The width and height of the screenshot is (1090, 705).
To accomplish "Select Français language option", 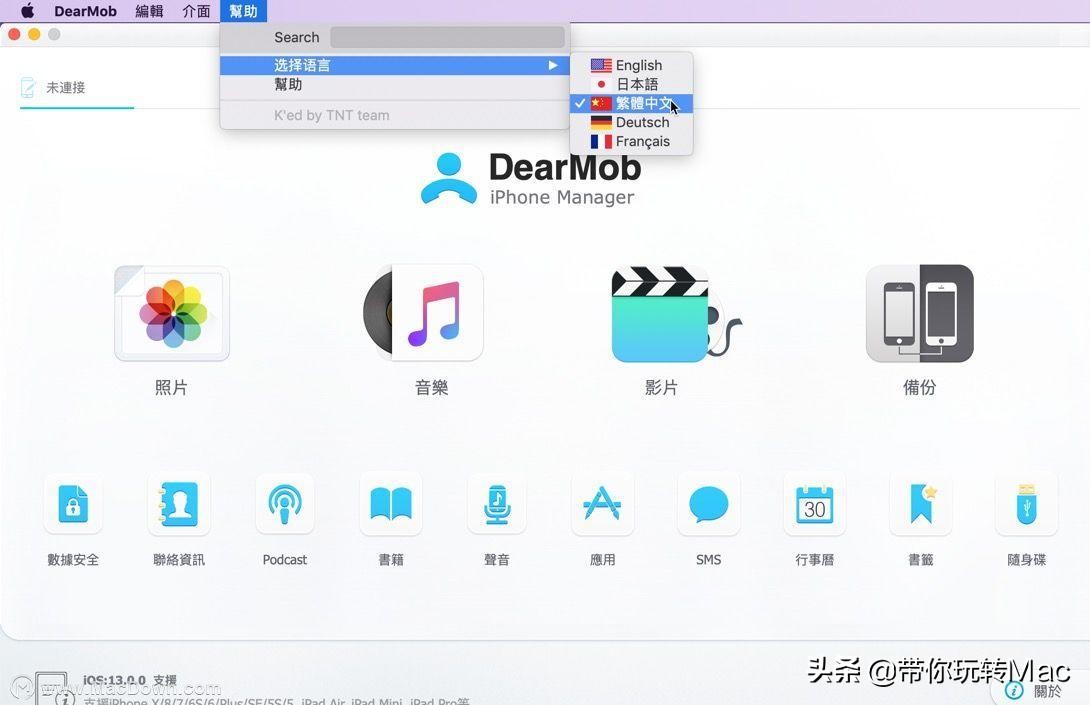I will 641,141.
